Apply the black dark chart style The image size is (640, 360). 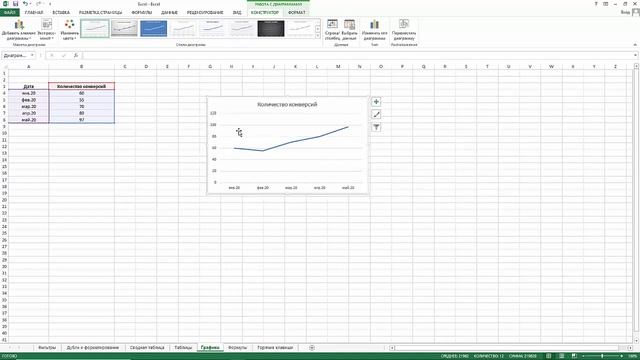click(271, 29)
